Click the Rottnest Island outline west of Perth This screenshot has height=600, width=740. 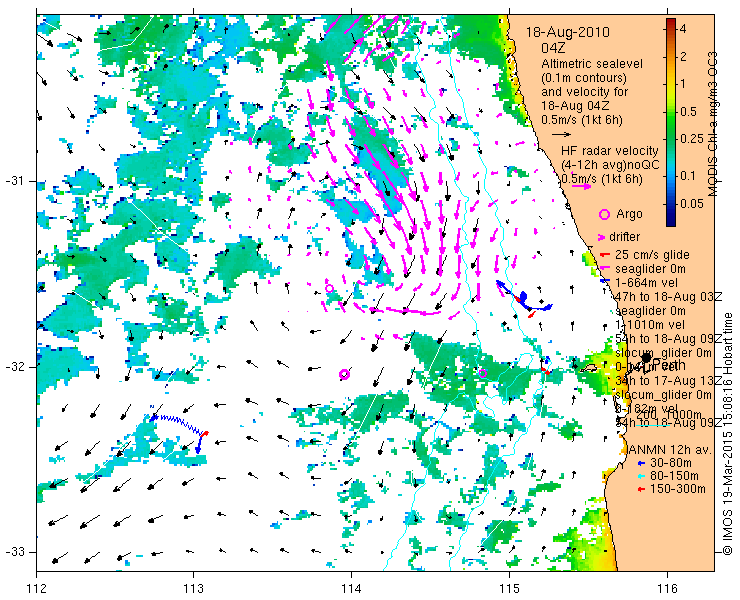point(589,368)
